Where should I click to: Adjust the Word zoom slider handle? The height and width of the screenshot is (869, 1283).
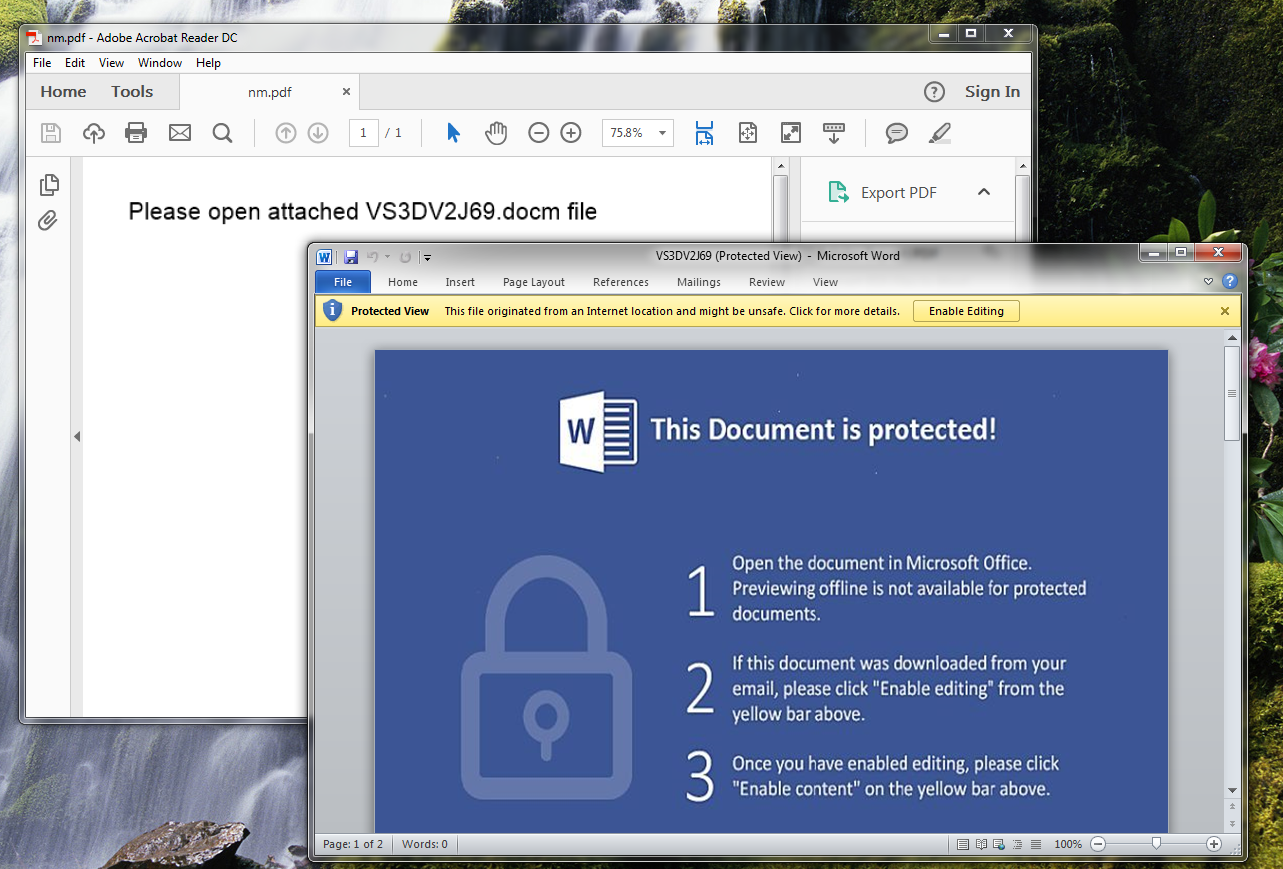[x=1156, y=845]
